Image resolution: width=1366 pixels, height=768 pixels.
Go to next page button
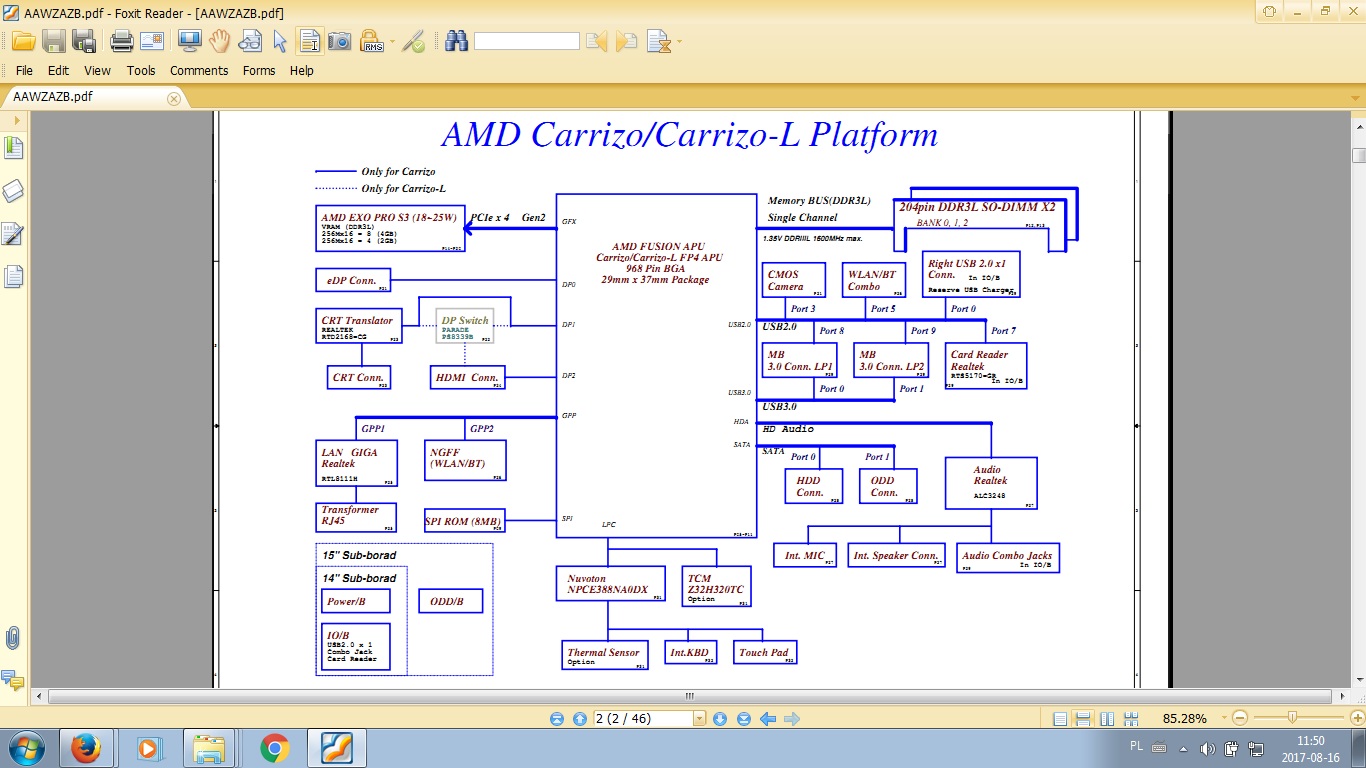720,718
